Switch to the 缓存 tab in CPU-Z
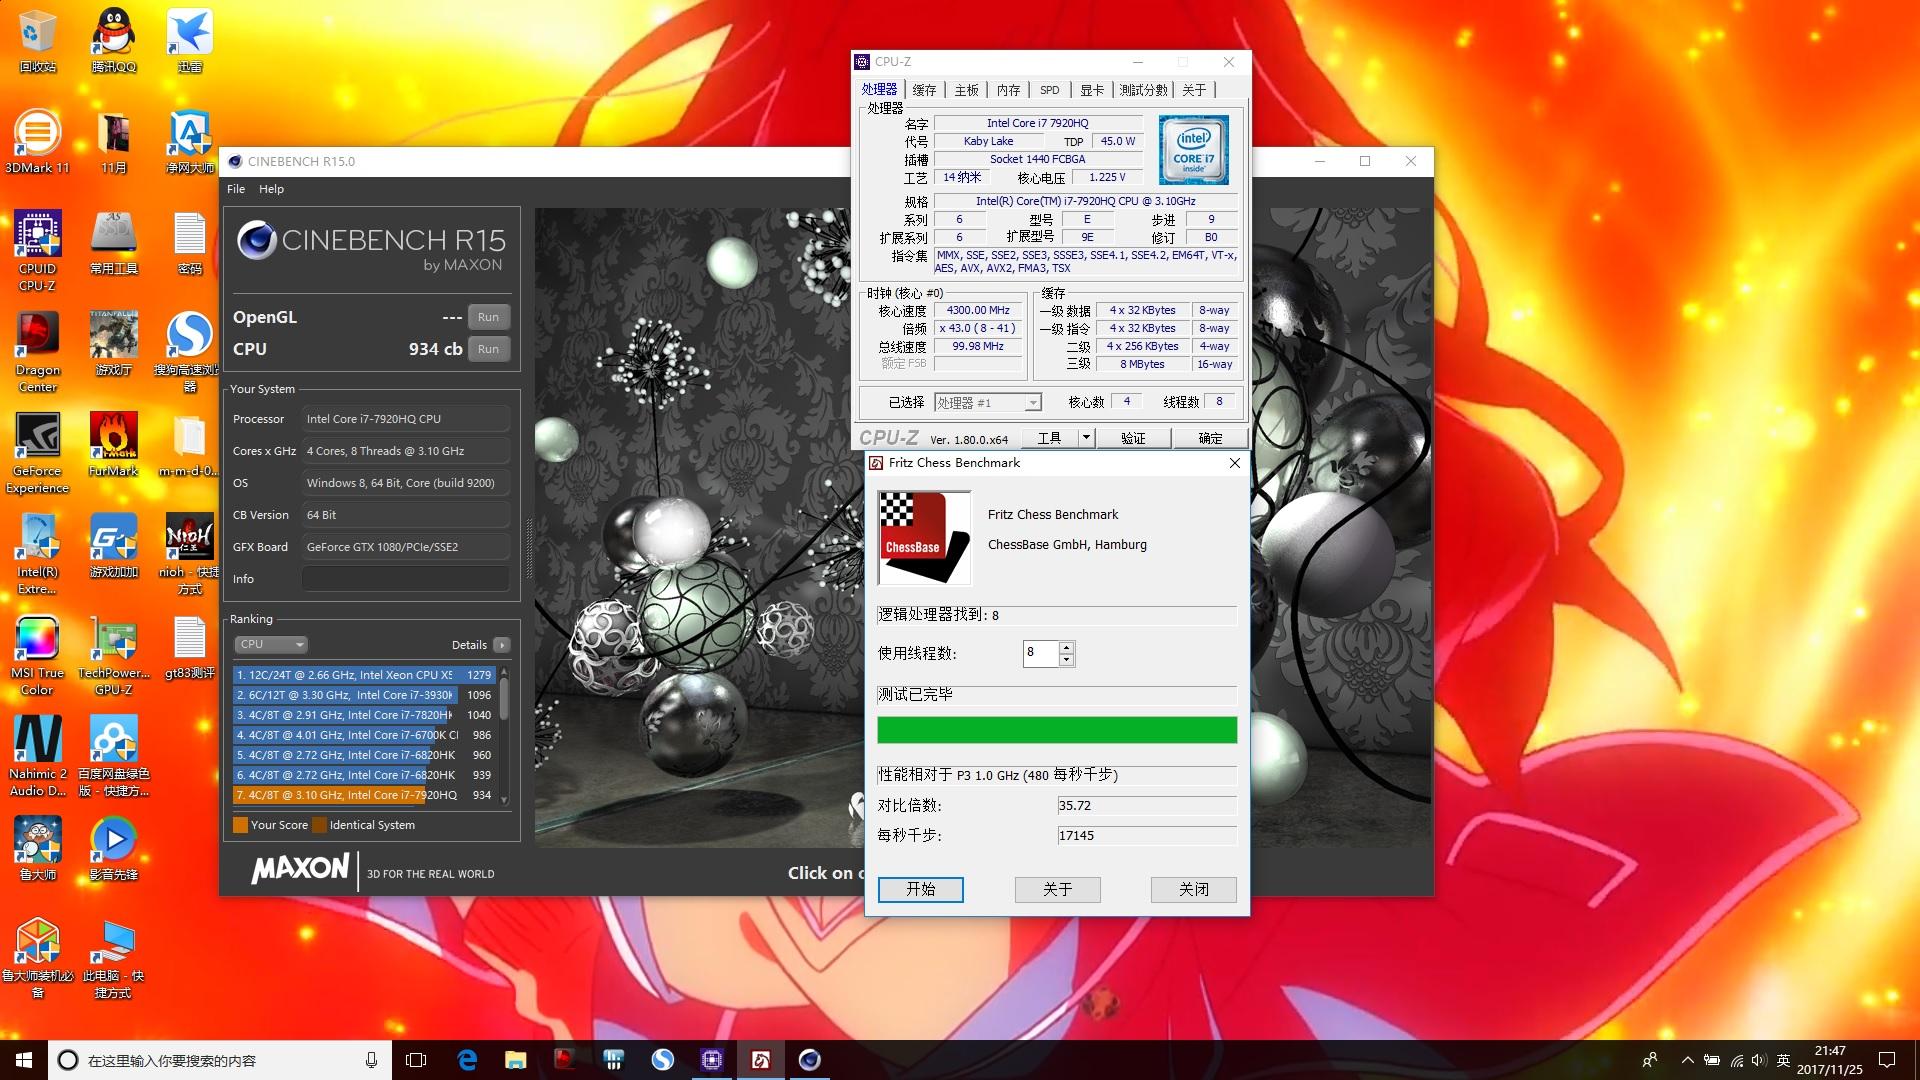The height and width of the screenshot is (1080, 1920). coord(924,90)
